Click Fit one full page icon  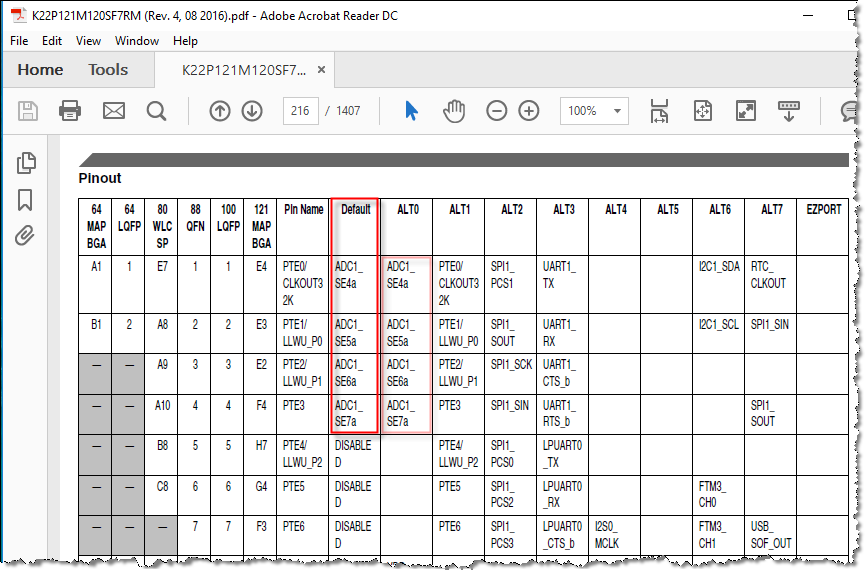coord(702,111)
